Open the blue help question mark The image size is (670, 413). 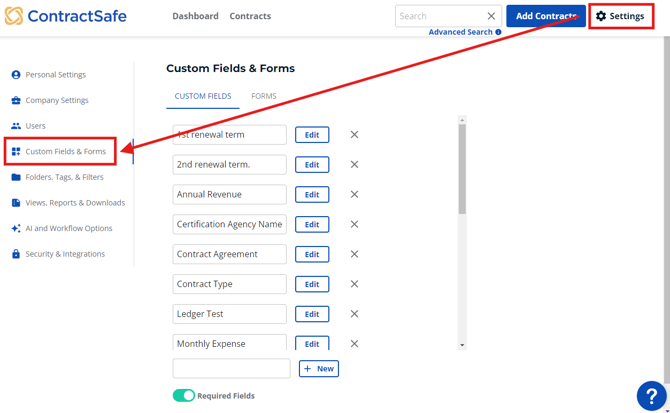[x=650, y=396]
